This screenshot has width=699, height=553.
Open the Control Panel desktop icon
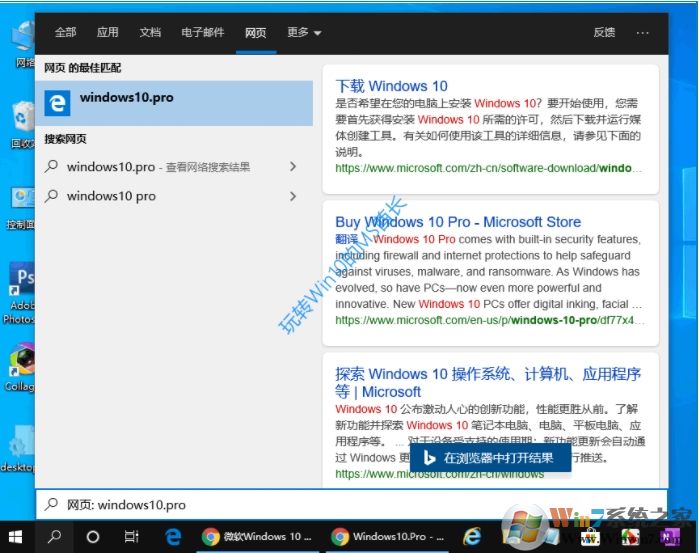pos(21,208)
